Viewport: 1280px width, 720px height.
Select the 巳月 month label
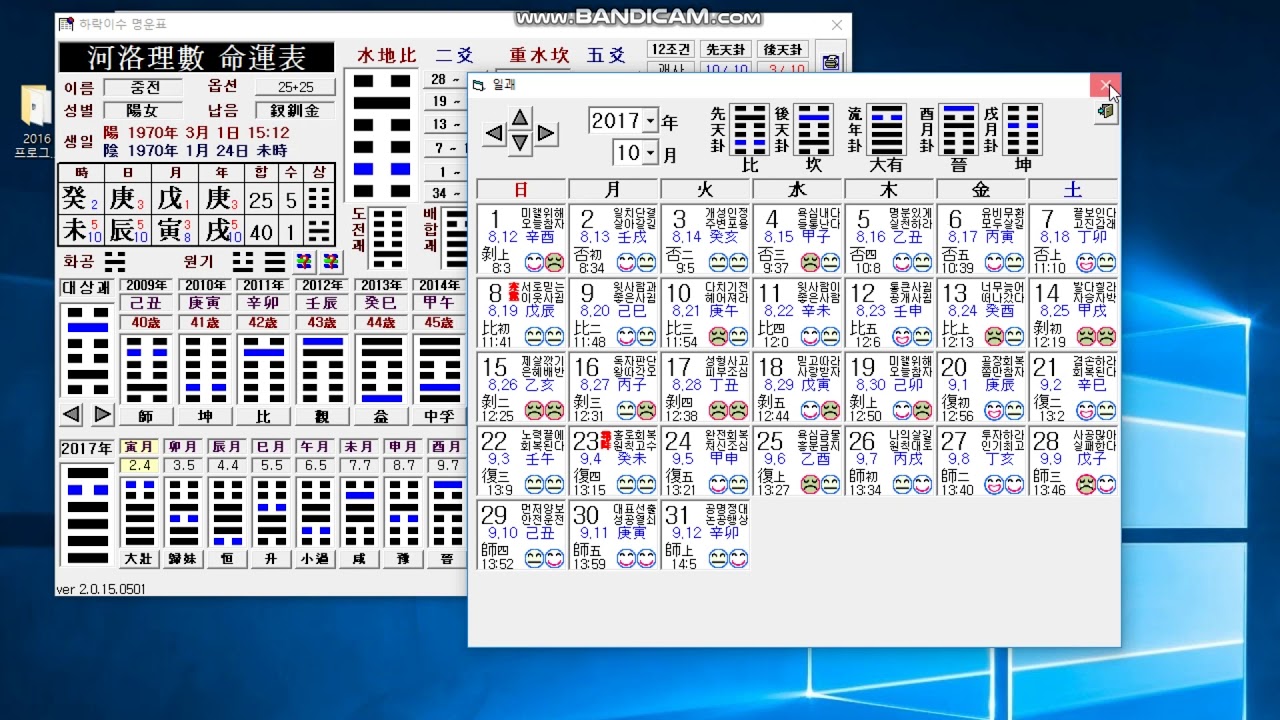point(271,447)
